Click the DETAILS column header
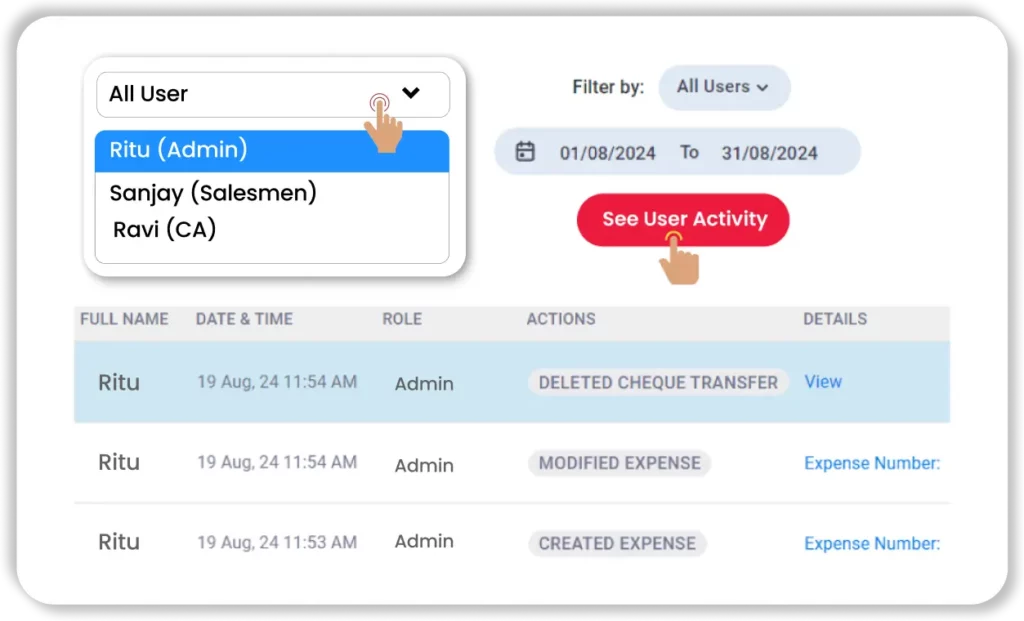Image resolution: width=1024 pixels, height=621 pixels. [x=834, y=319]
